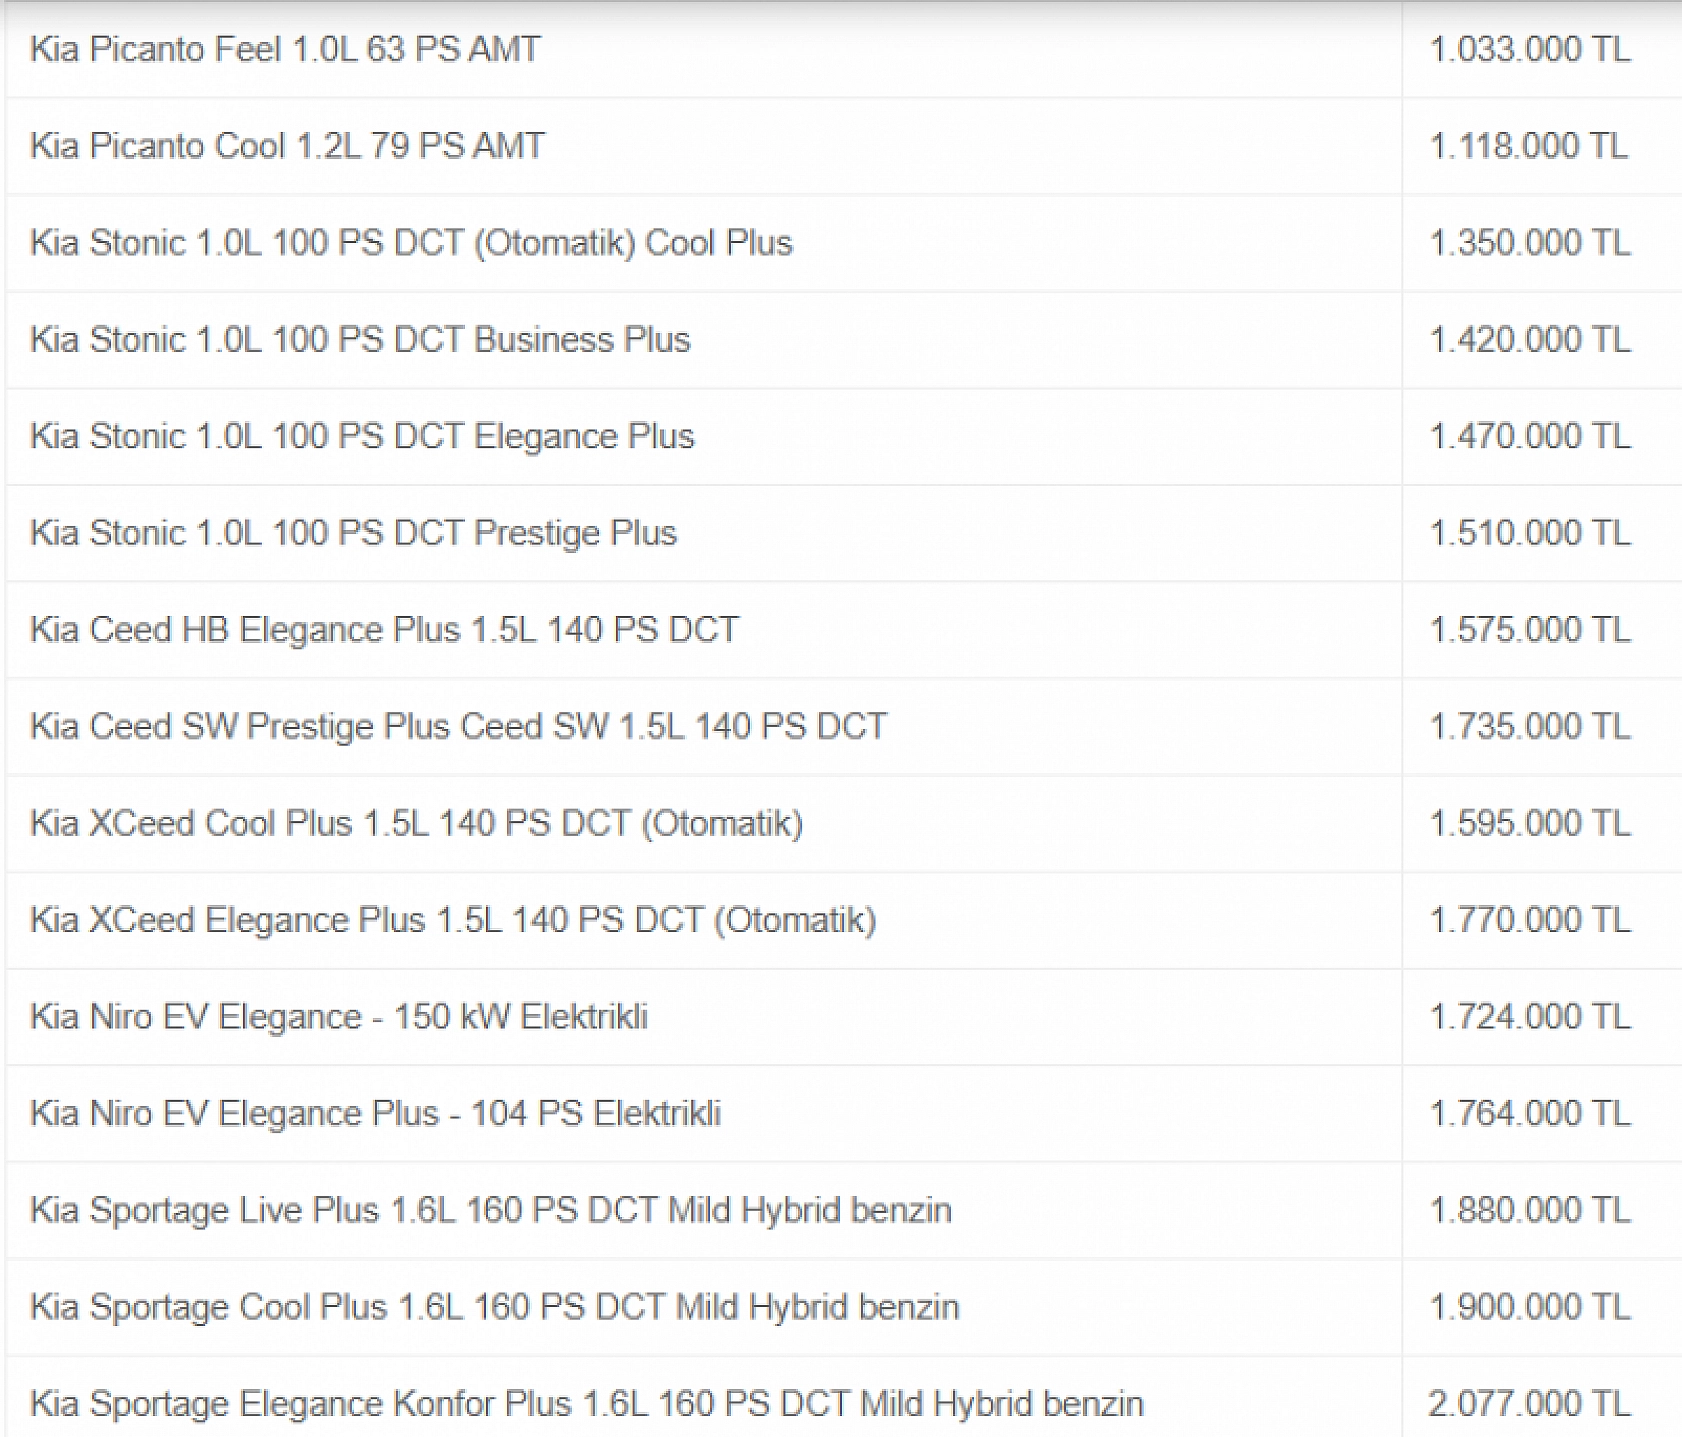Select Kia Ceed SW Prestige Plus entry
Viewport: 1682px width, 1437px height.
(458, 727)
